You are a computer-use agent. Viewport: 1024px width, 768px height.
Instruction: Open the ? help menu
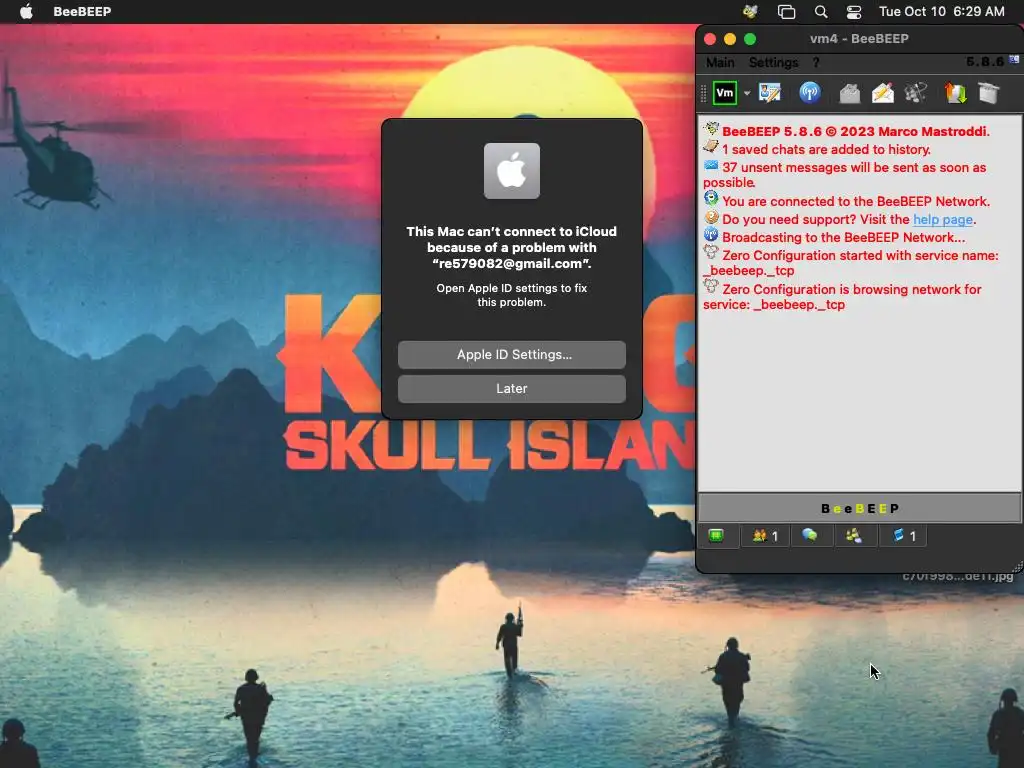click(x=816, y=62)
